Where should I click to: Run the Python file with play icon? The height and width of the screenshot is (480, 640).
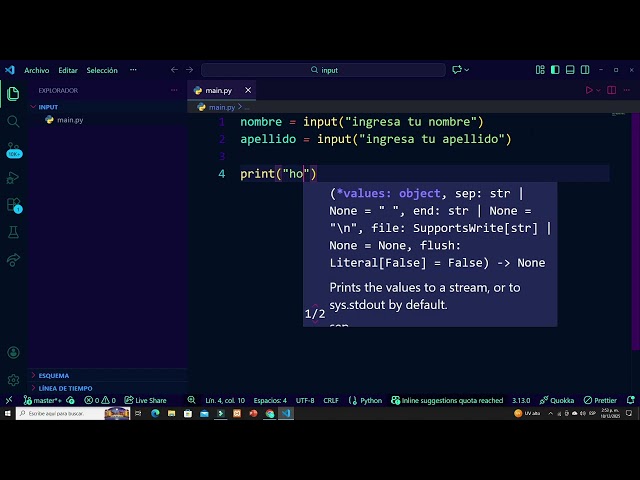pos(589,90)
